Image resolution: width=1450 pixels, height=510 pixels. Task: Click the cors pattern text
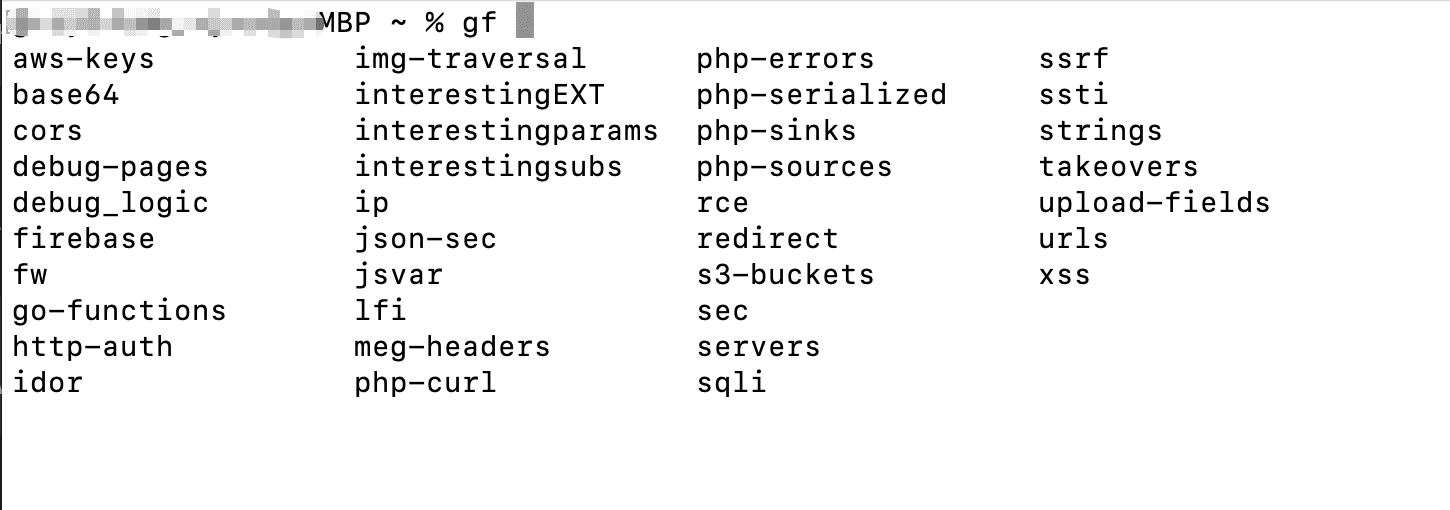pos(48,131)
